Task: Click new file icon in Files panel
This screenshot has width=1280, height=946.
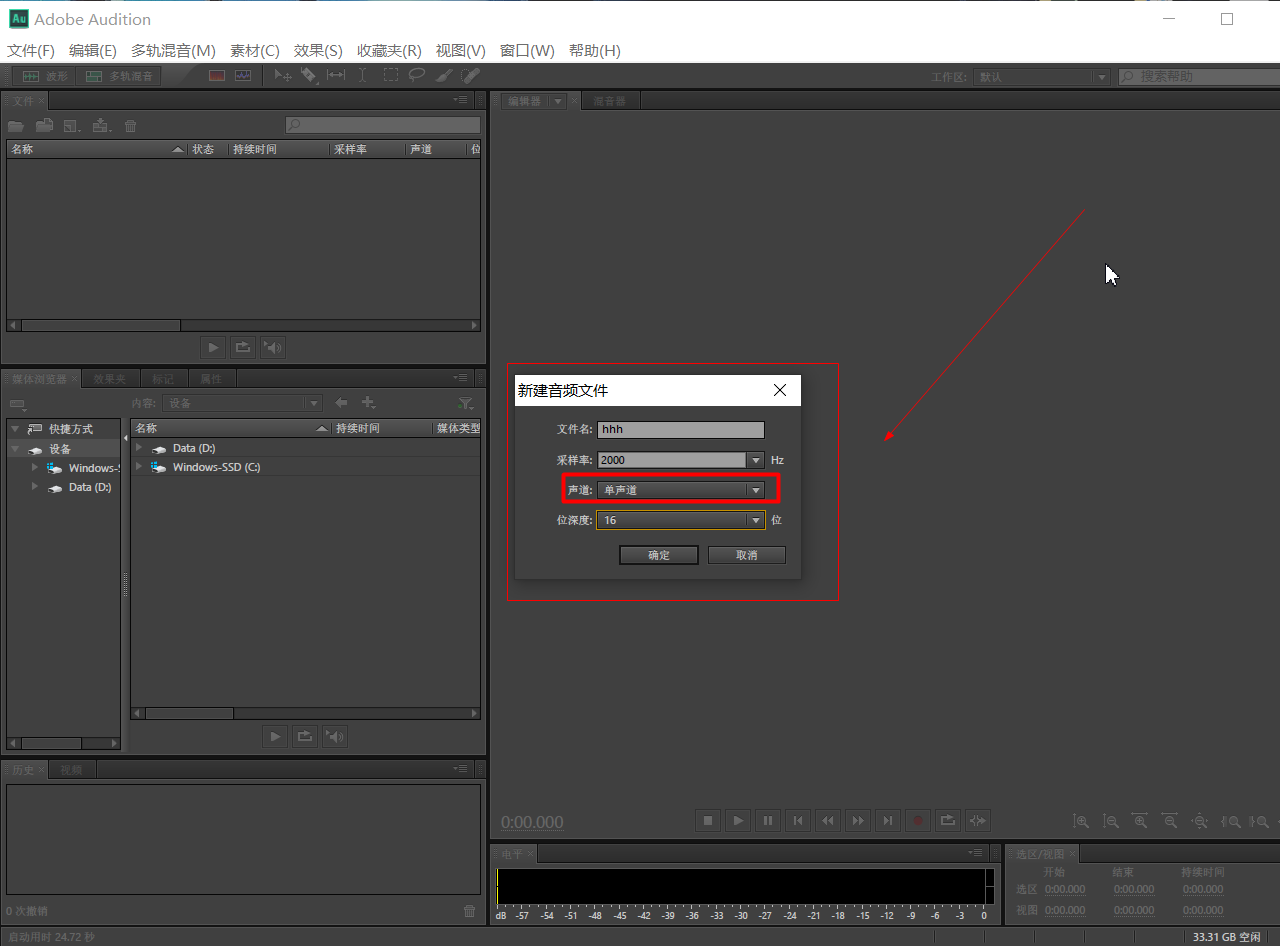Action: point(72,126)
